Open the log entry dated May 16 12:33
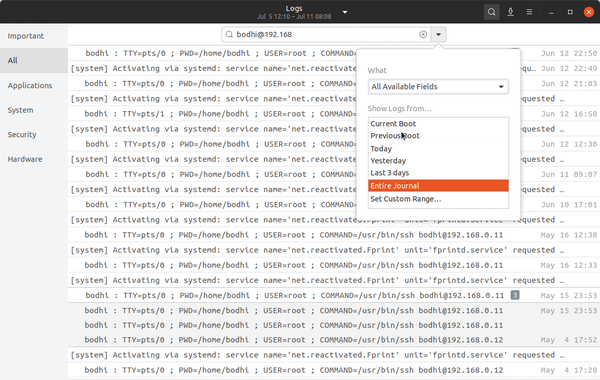Screen dimensions: 600x380 pyautogui.click(x=334, y=265)
